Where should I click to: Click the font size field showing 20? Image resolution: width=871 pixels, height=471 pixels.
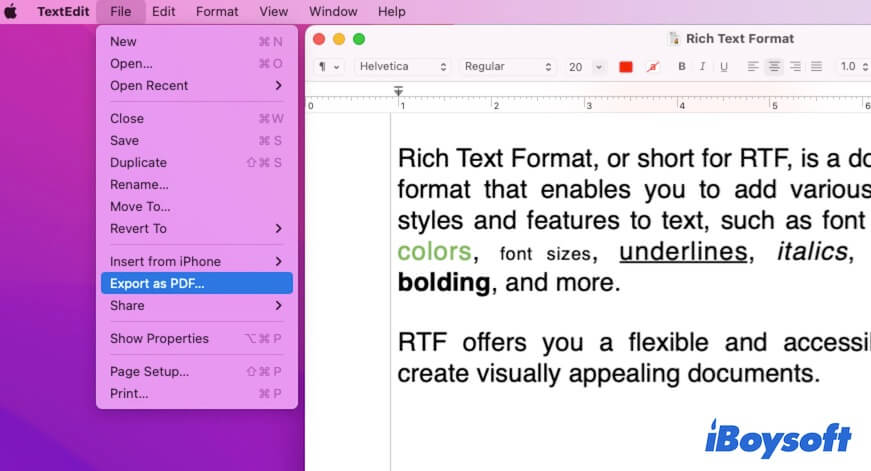576,67
